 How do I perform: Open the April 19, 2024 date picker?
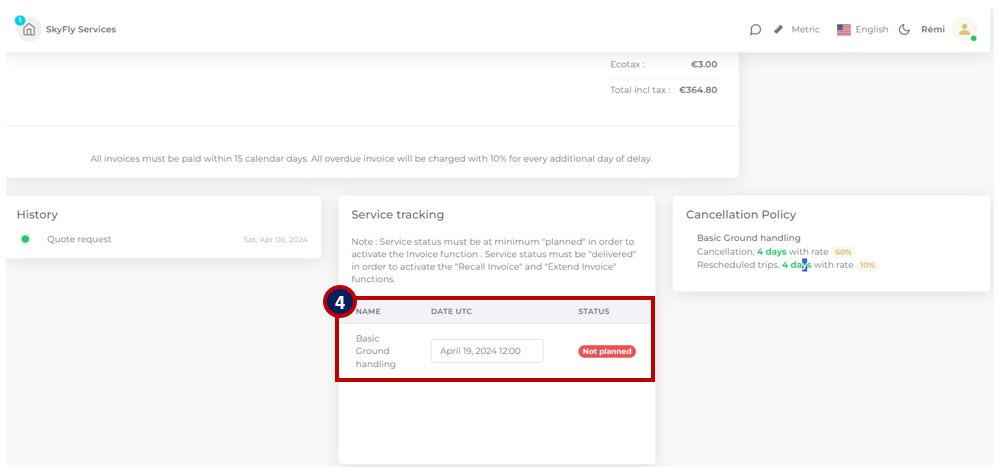pos(487,351)
